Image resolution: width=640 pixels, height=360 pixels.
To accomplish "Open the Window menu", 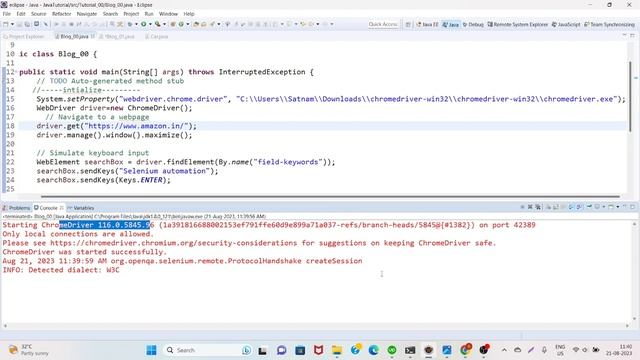I will [x=168, y=14].
